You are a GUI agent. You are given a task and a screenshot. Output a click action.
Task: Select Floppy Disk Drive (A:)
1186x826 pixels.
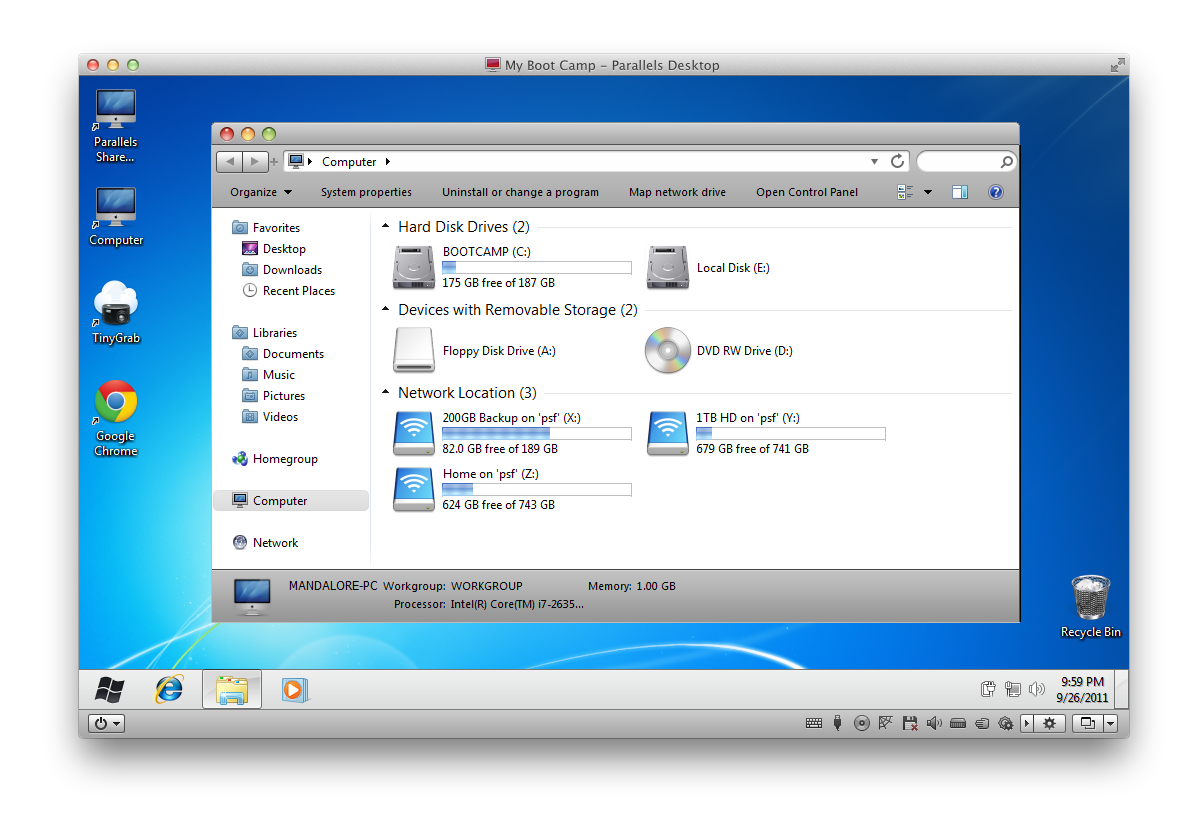click(x=474, y=350)
